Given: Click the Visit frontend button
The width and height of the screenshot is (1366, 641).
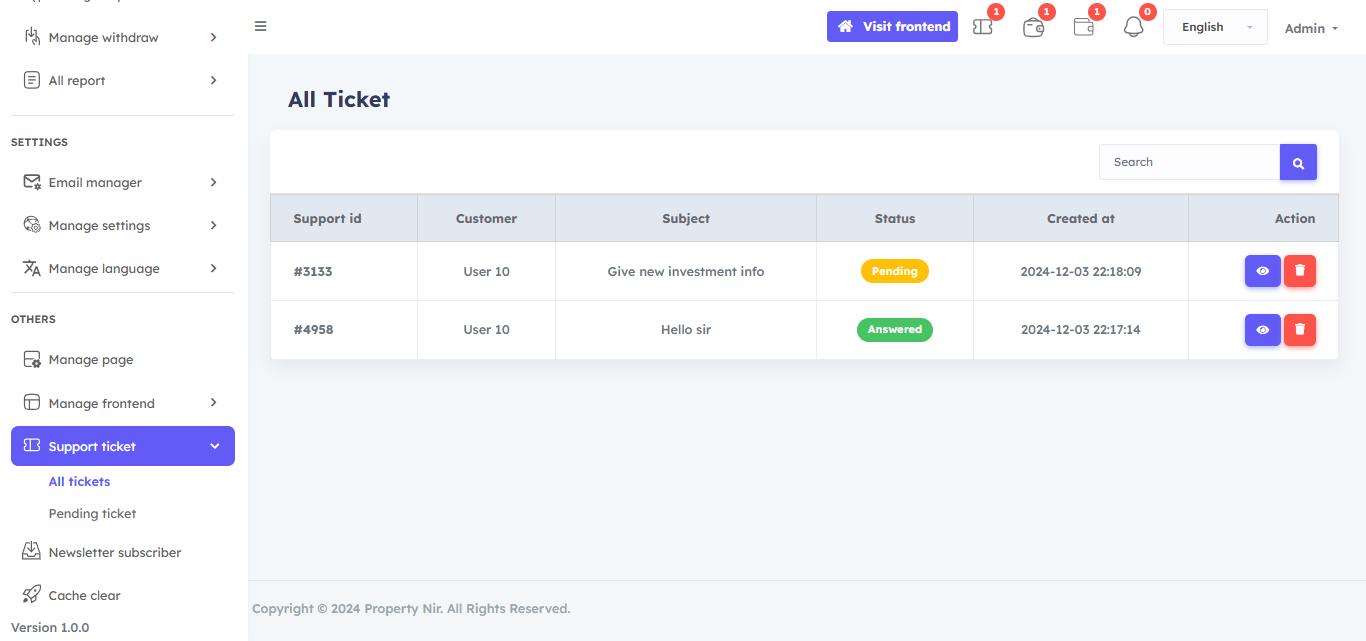Looking at the screenshot, I should [892, 26].
